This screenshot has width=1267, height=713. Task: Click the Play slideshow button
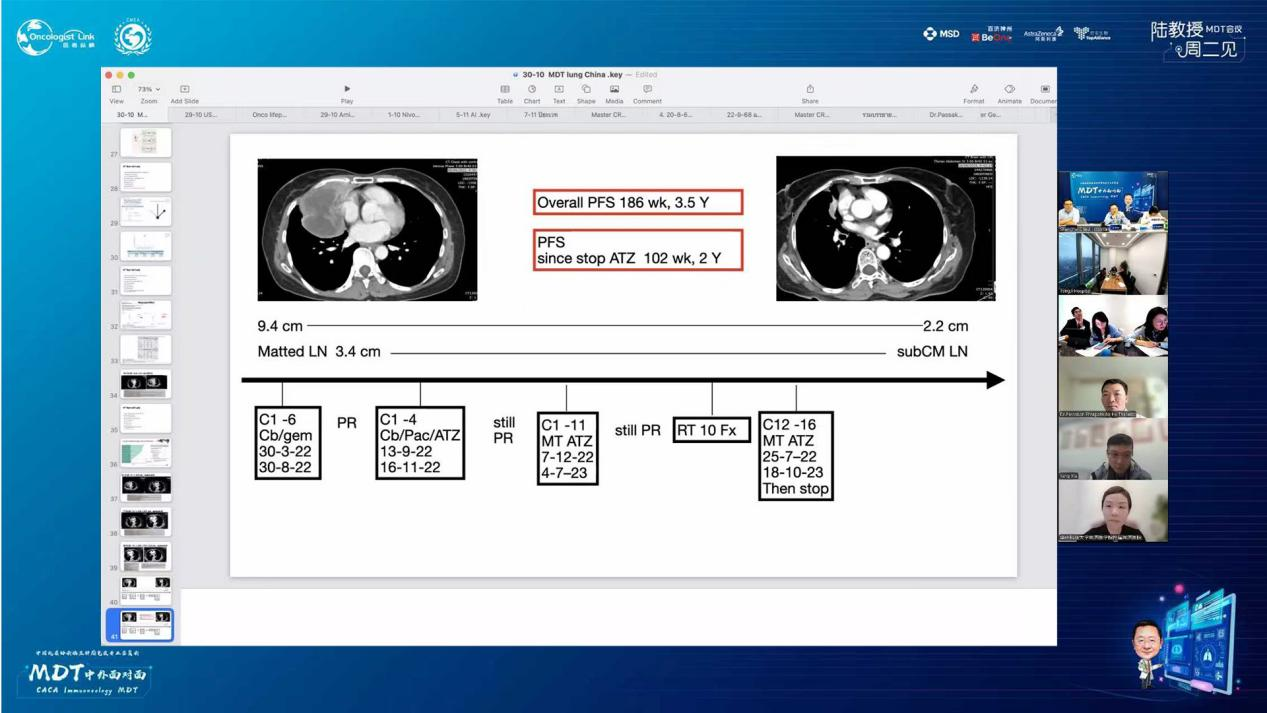[347, 90]
